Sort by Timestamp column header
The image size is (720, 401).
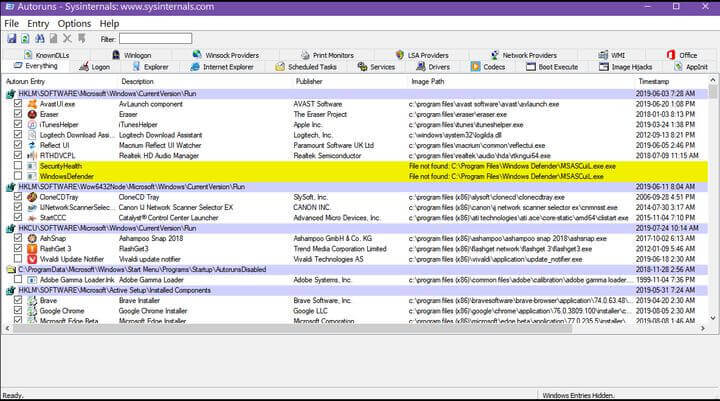[x=653, y=81]
